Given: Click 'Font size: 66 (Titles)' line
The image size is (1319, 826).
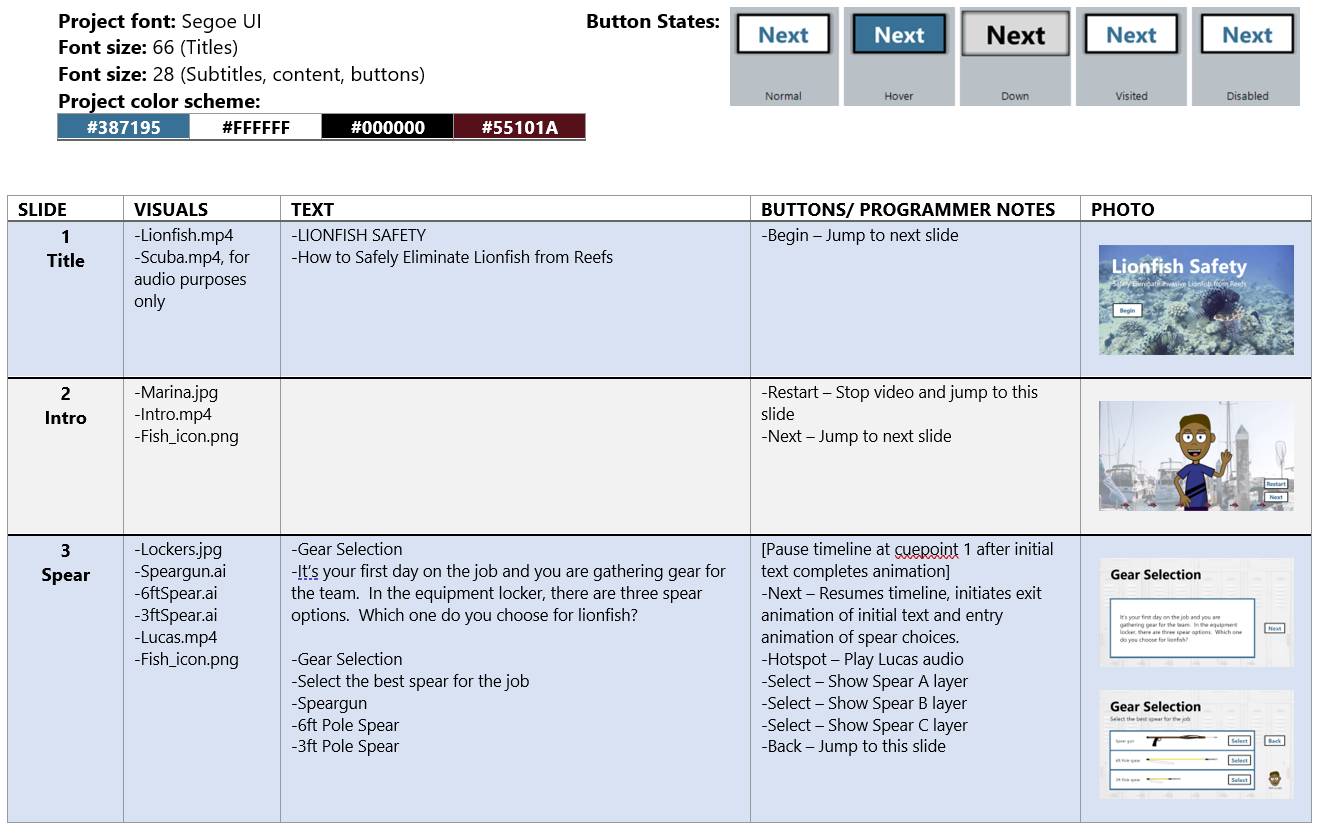Looking at the screenshot, I should click(x=148, y=48).
